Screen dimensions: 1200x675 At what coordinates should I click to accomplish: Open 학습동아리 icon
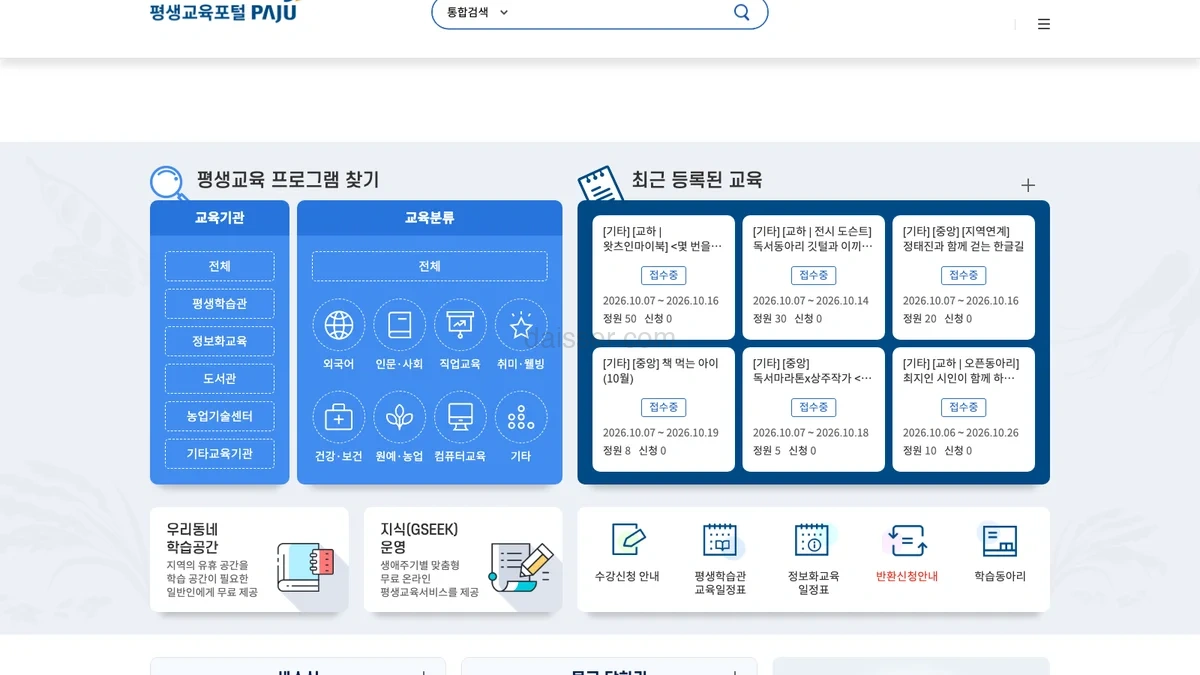click(x=1000, y=540)
